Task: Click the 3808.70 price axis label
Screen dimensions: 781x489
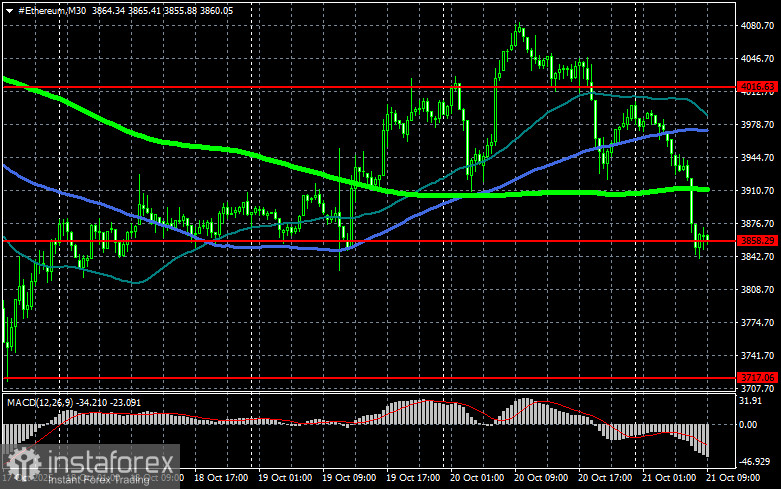Action: 758,289
